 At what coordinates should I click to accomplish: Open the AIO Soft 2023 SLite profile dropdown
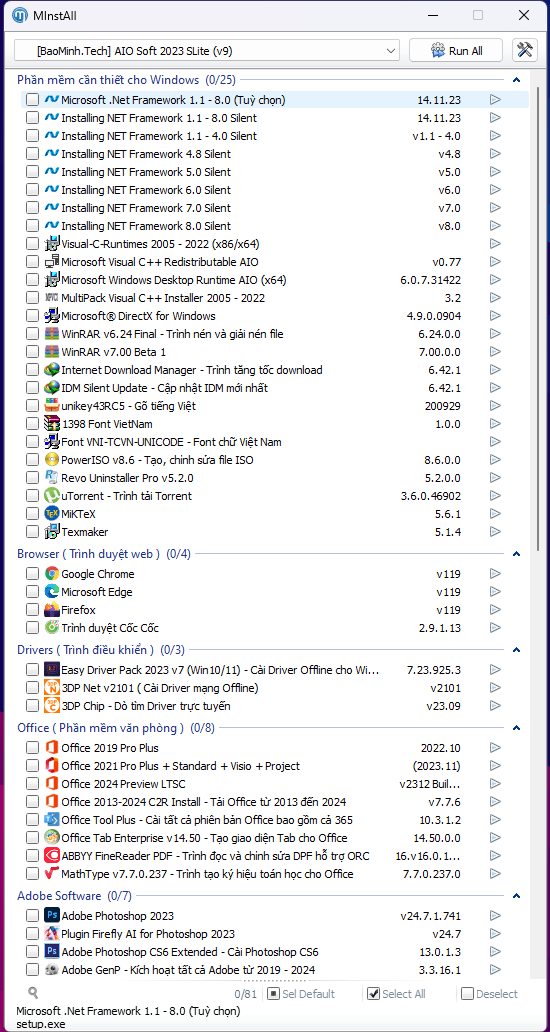click(207, 50)
